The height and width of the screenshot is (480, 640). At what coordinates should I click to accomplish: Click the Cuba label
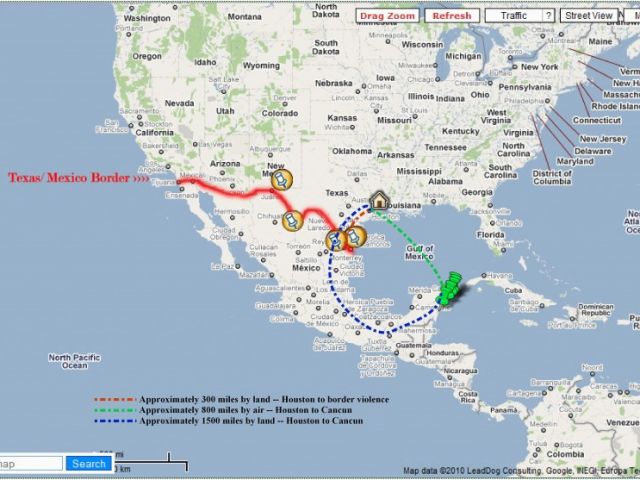(513, 291)
